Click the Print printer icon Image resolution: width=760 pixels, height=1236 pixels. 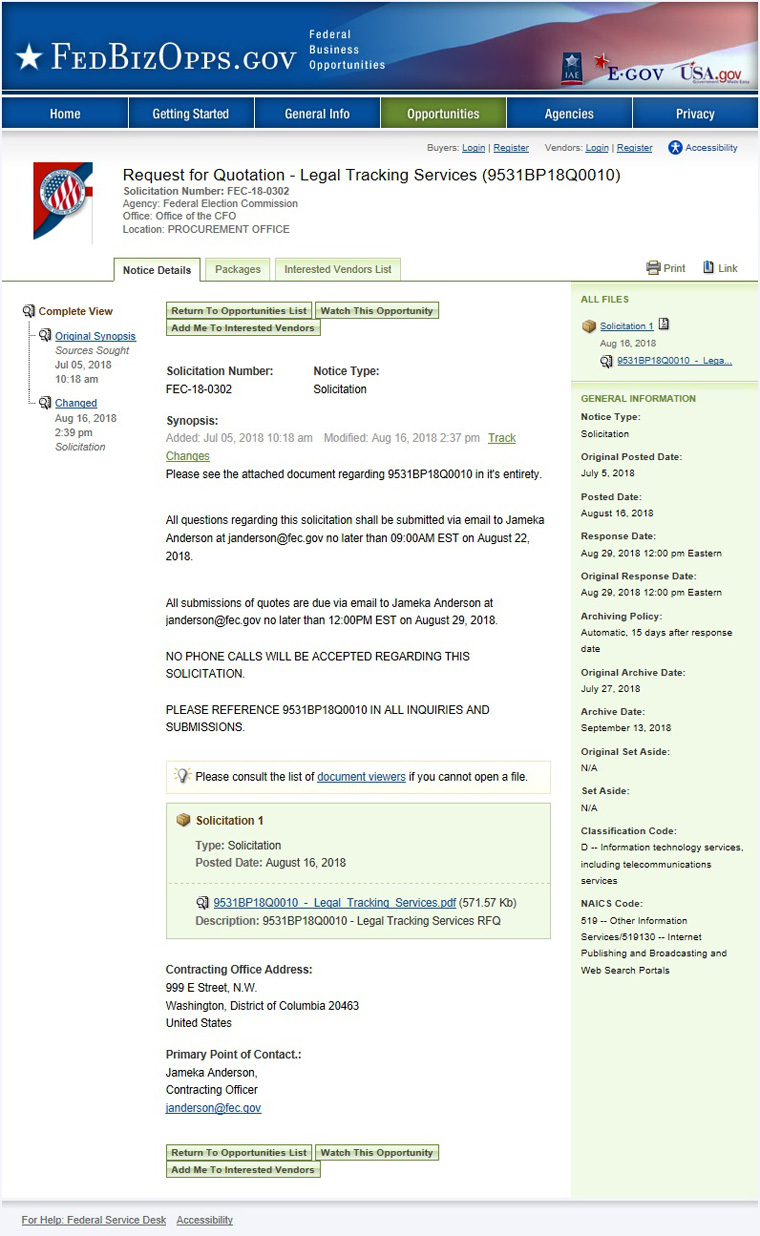tap(653, 268)
